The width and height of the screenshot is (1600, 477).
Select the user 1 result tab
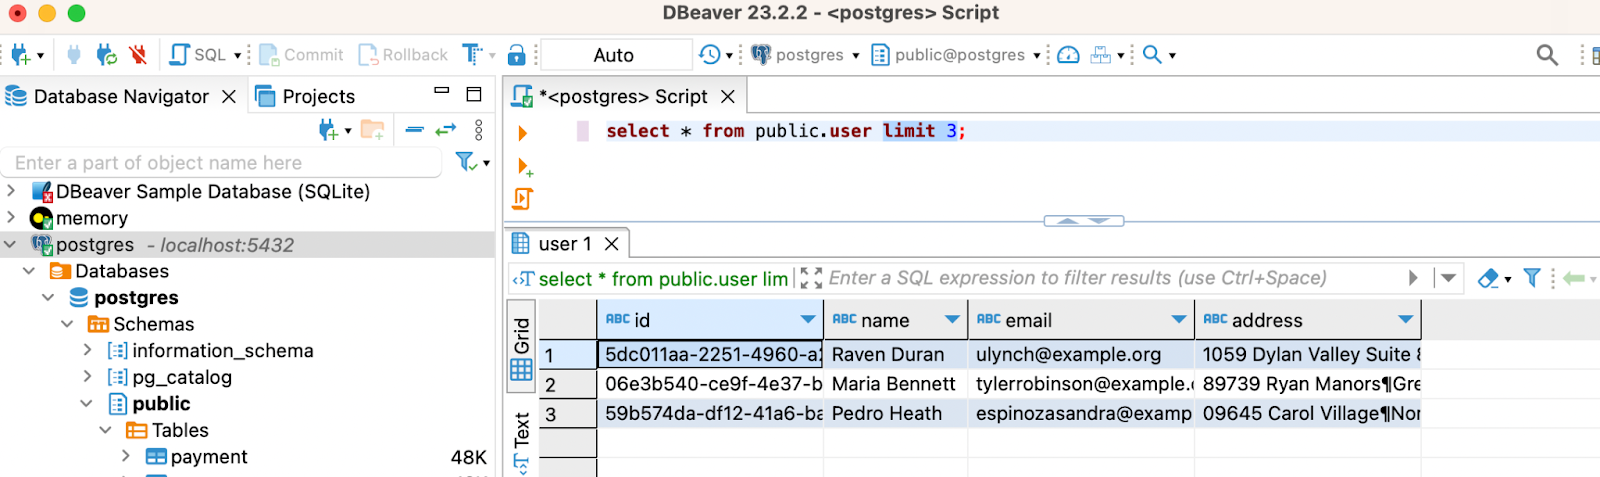point(564,244)
